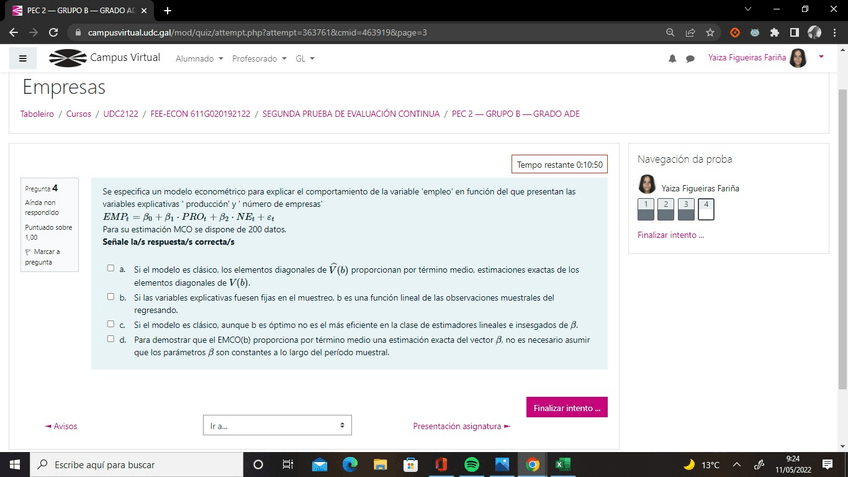Open the tab search chevron in Chrome
This screenshot has height=477, width=848.
point(748,9)
